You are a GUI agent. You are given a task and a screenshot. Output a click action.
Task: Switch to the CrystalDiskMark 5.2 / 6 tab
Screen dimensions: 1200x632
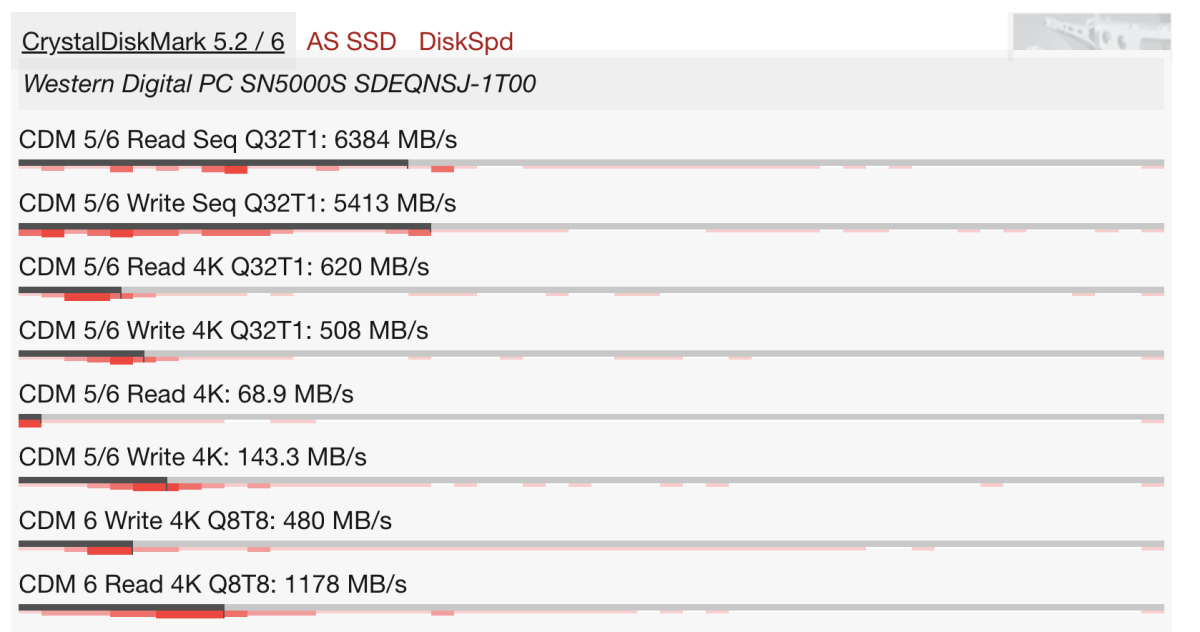(153, 42)
